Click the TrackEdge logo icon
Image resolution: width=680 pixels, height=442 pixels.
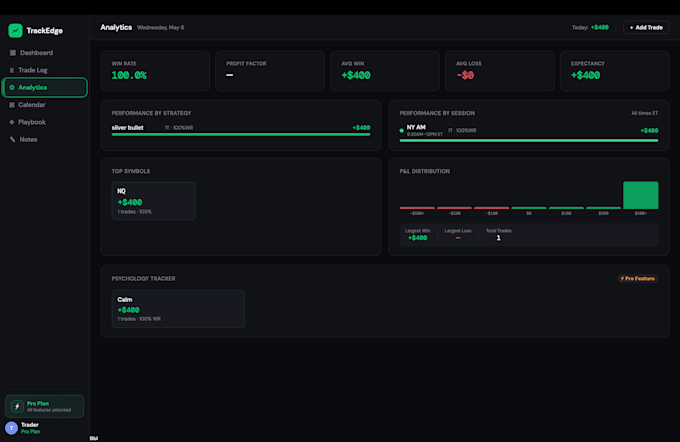coord(15,30)
